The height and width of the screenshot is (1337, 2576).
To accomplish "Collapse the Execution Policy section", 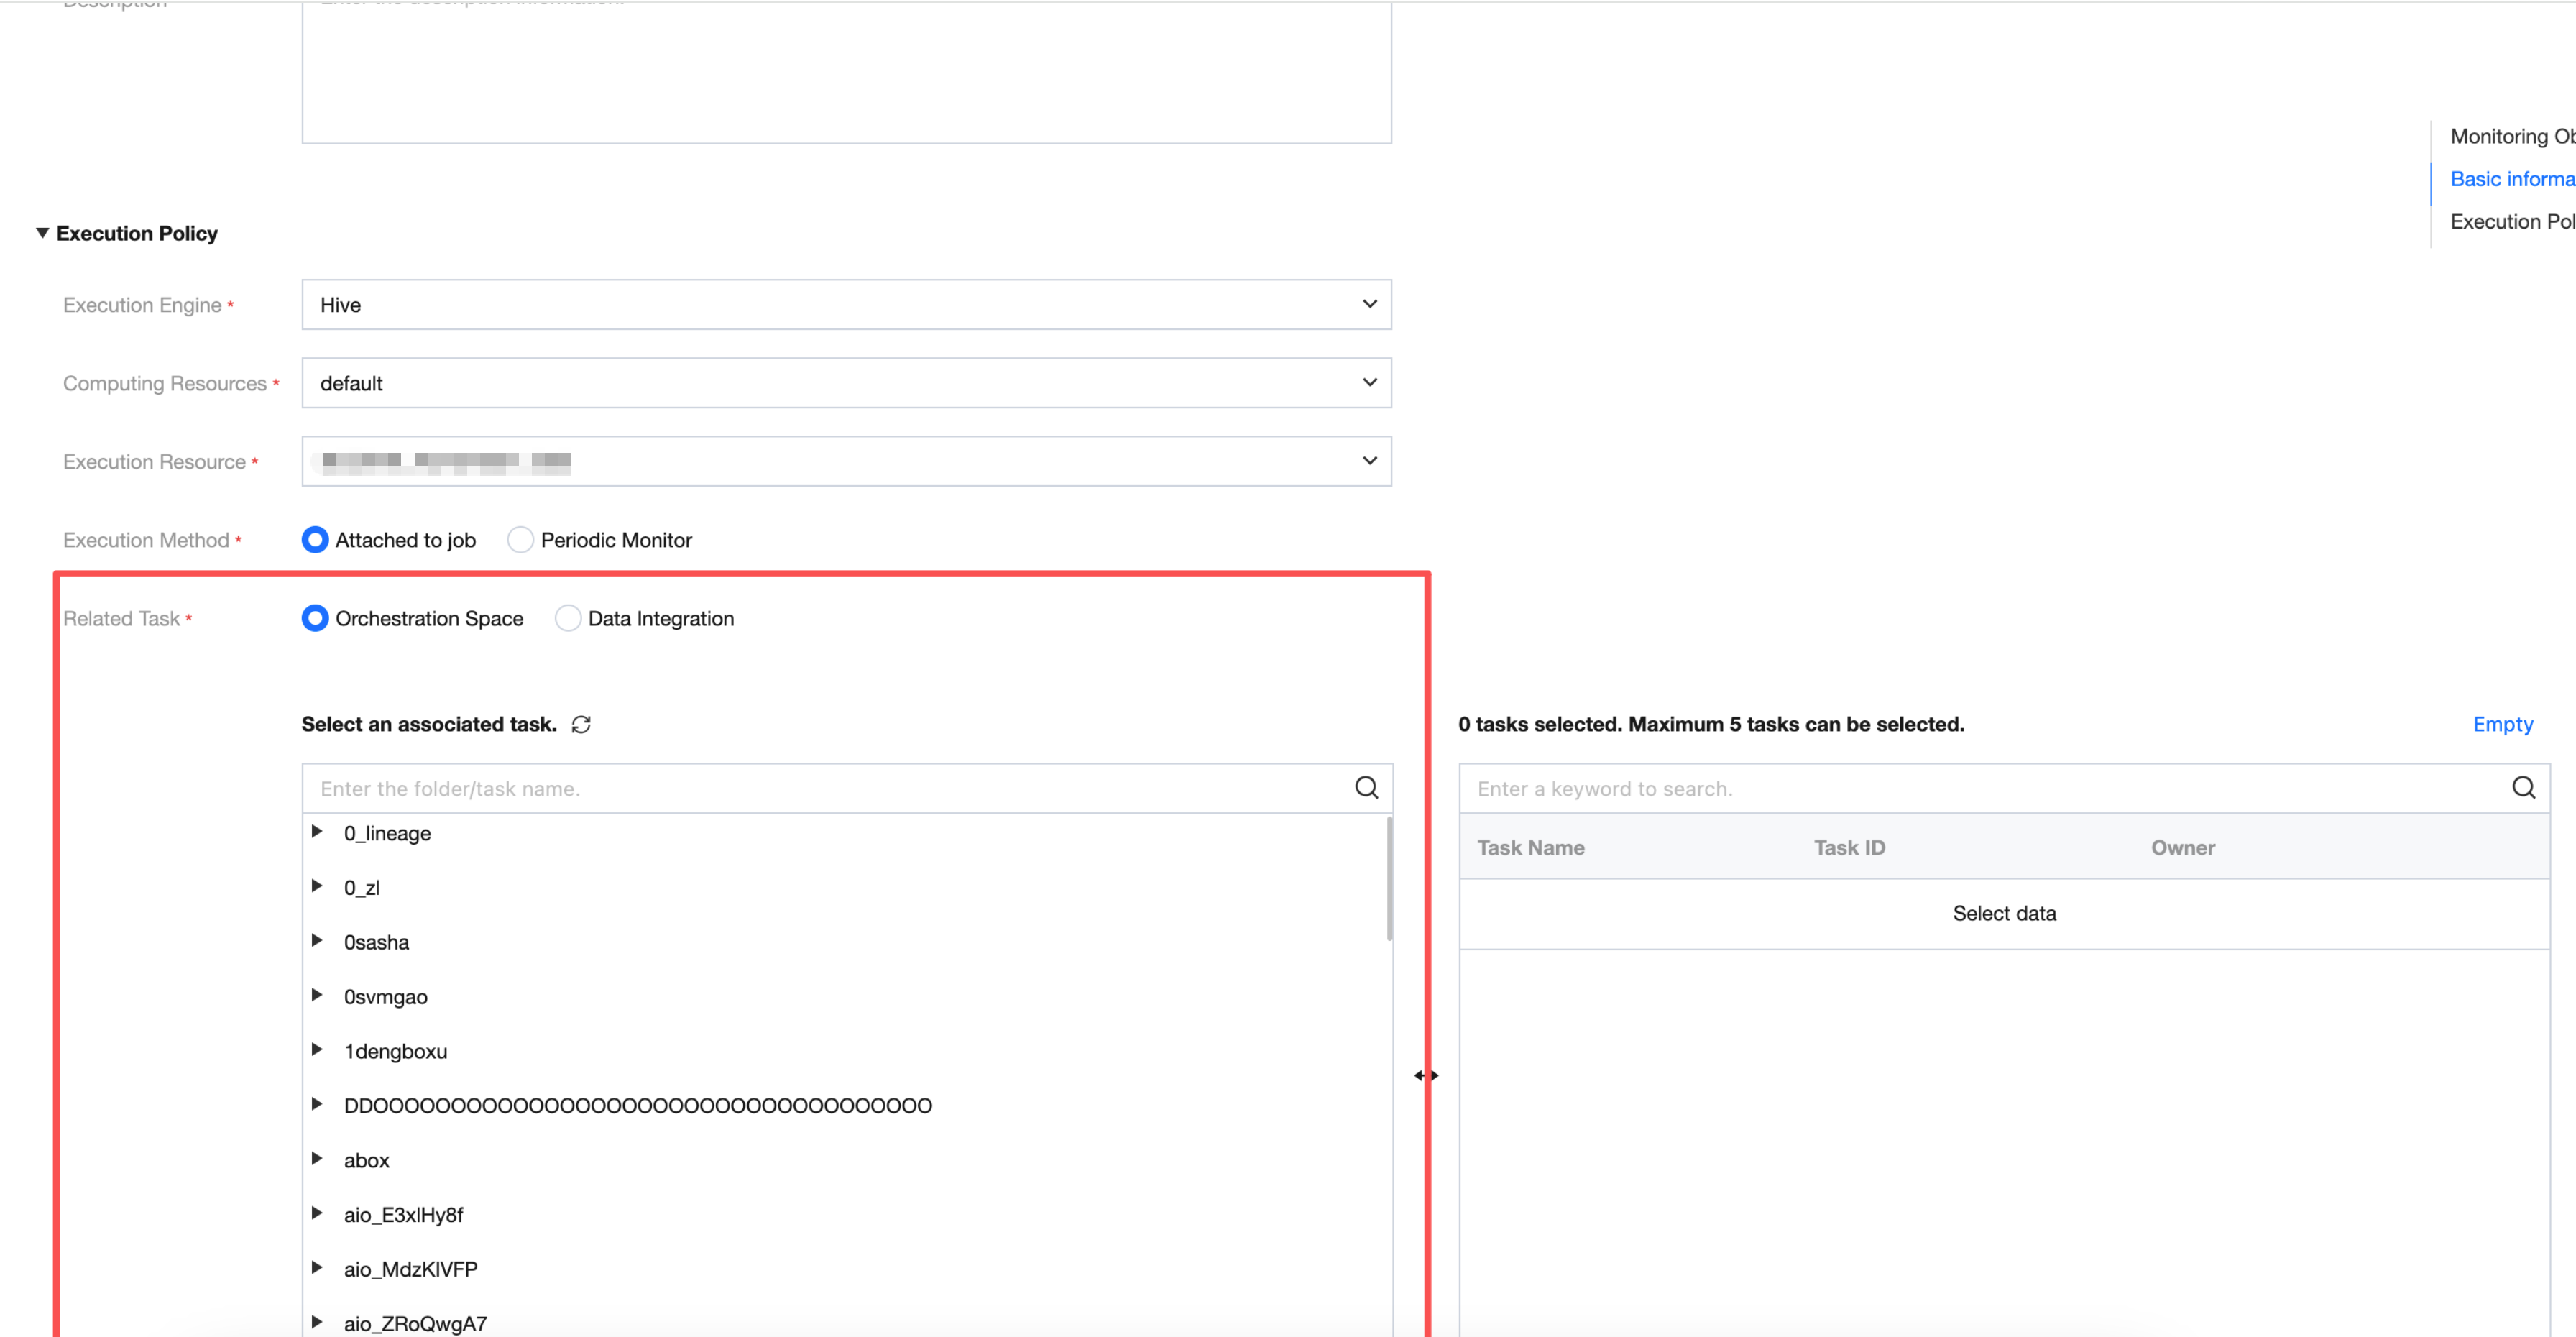I will (x=42, y=233).
